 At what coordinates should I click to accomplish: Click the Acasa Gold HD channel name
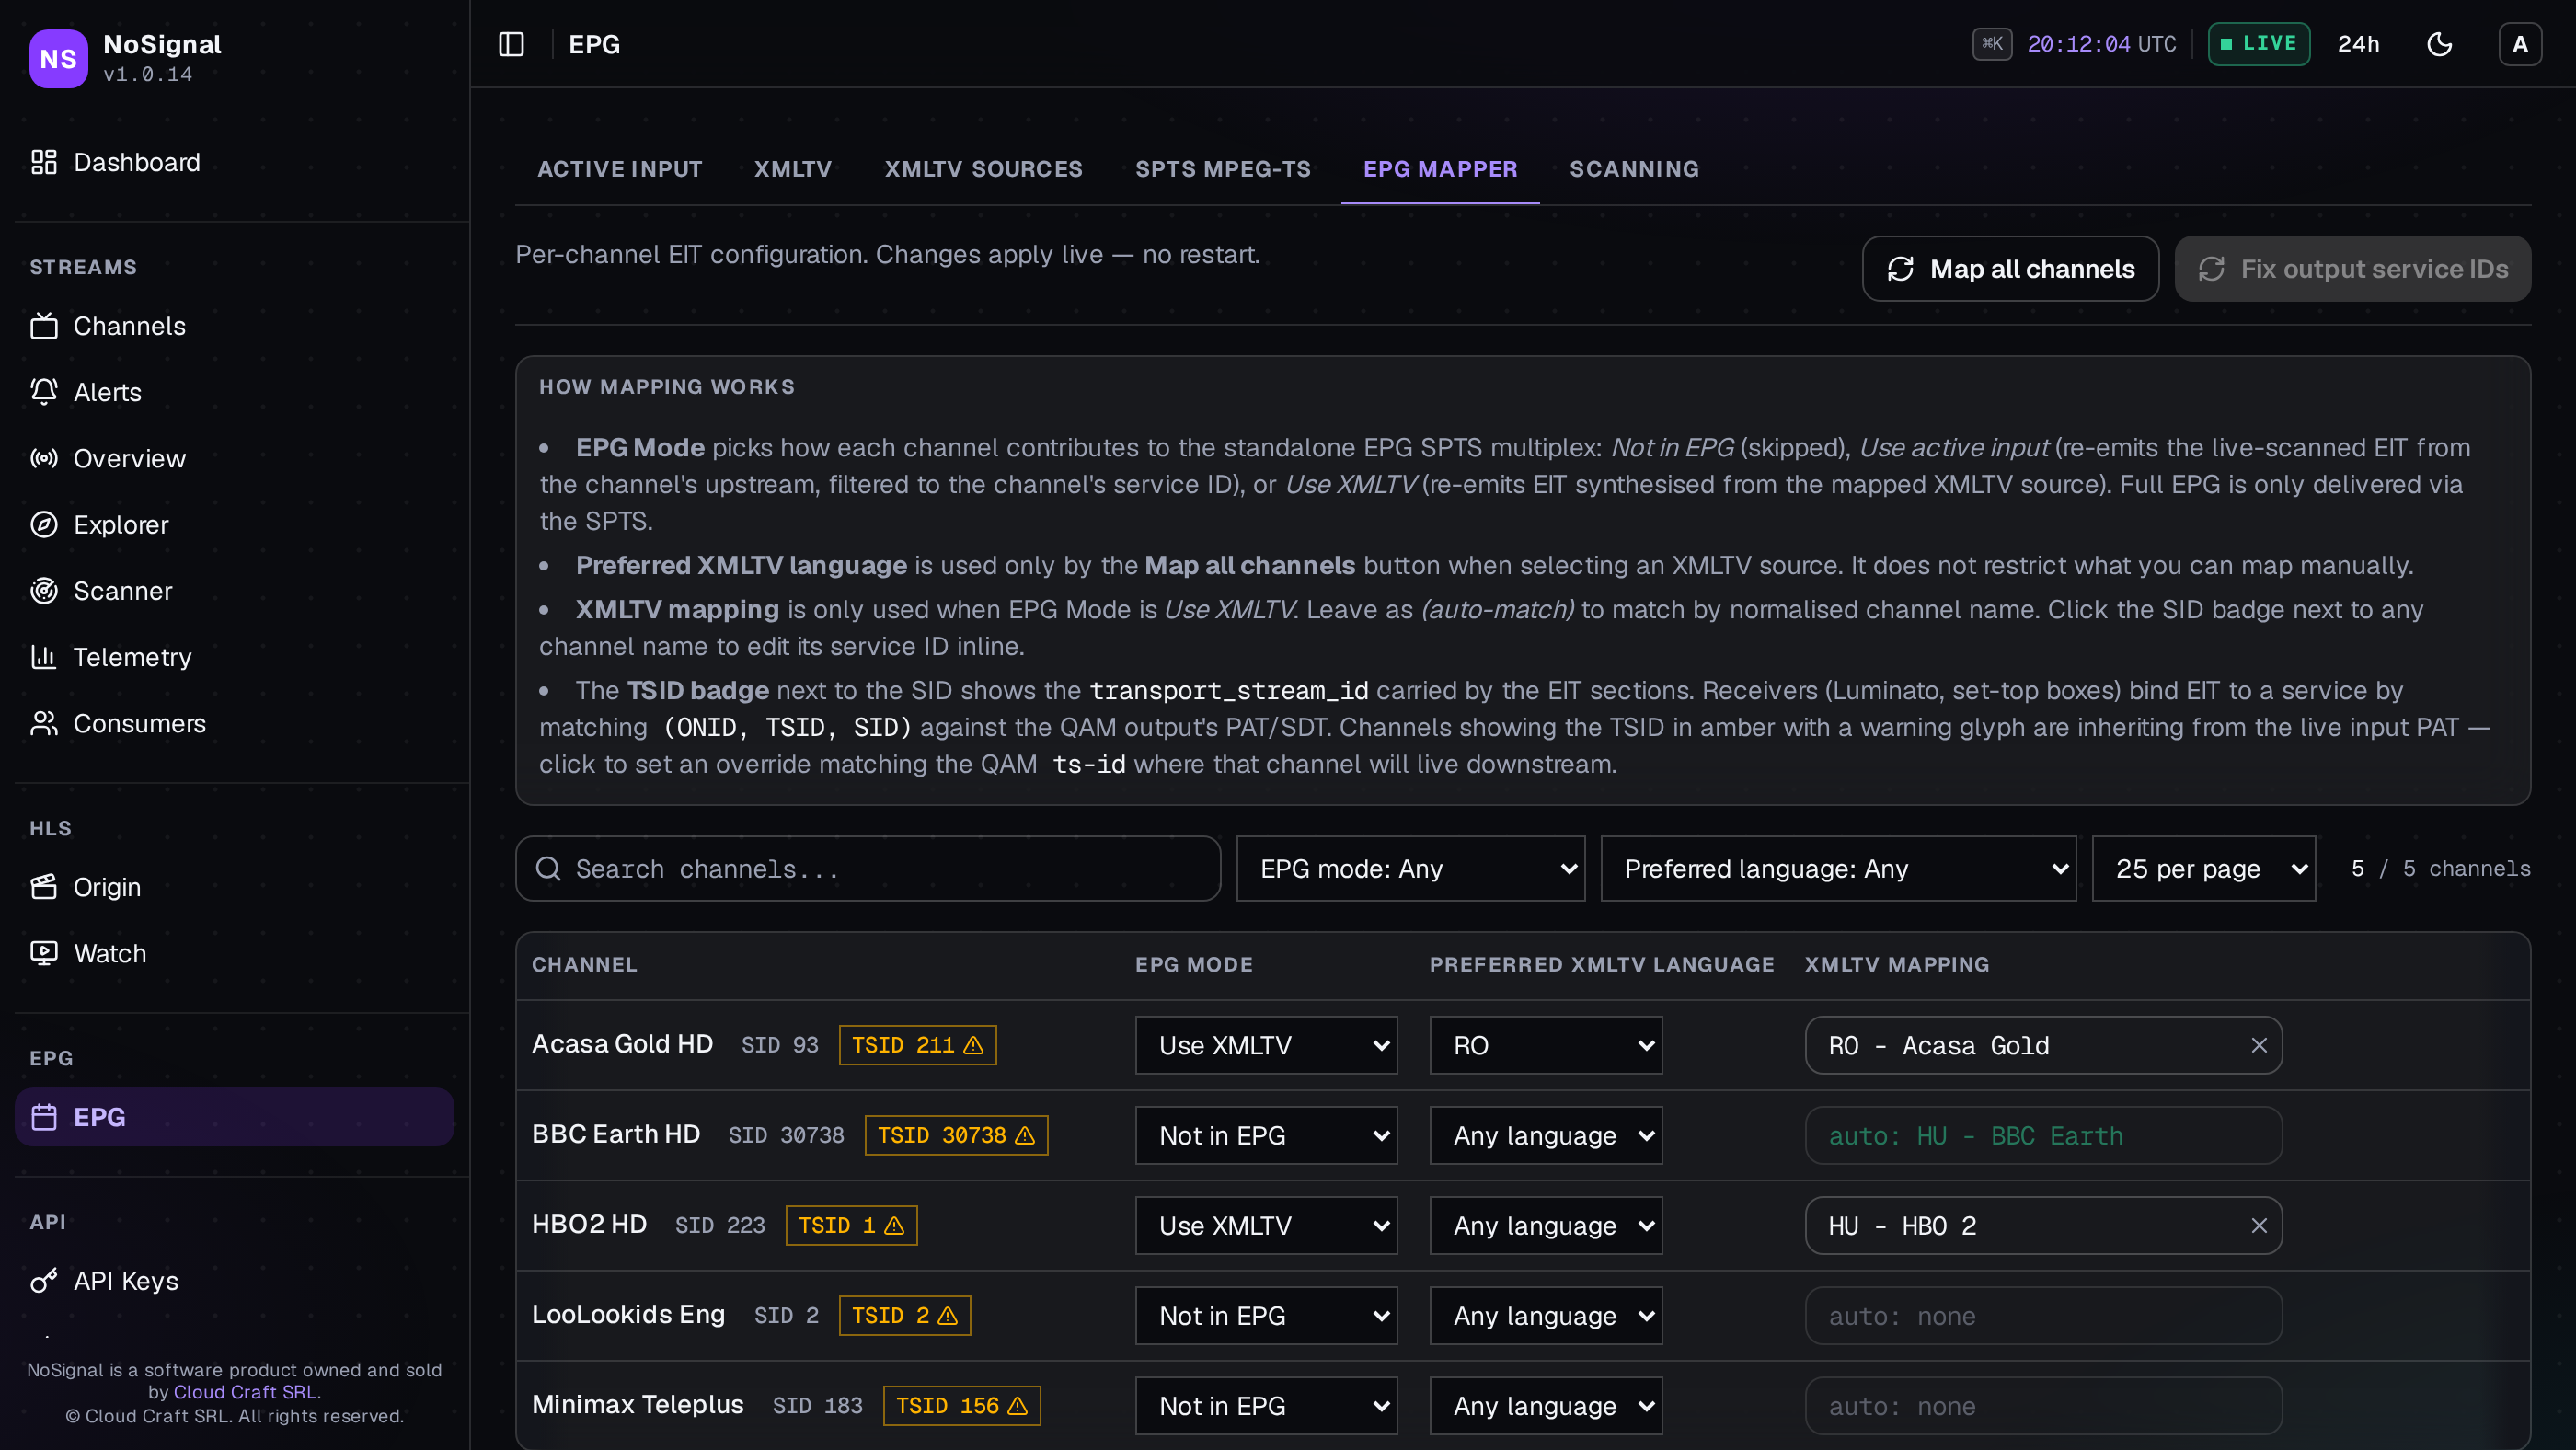(x=622, y=1044)
